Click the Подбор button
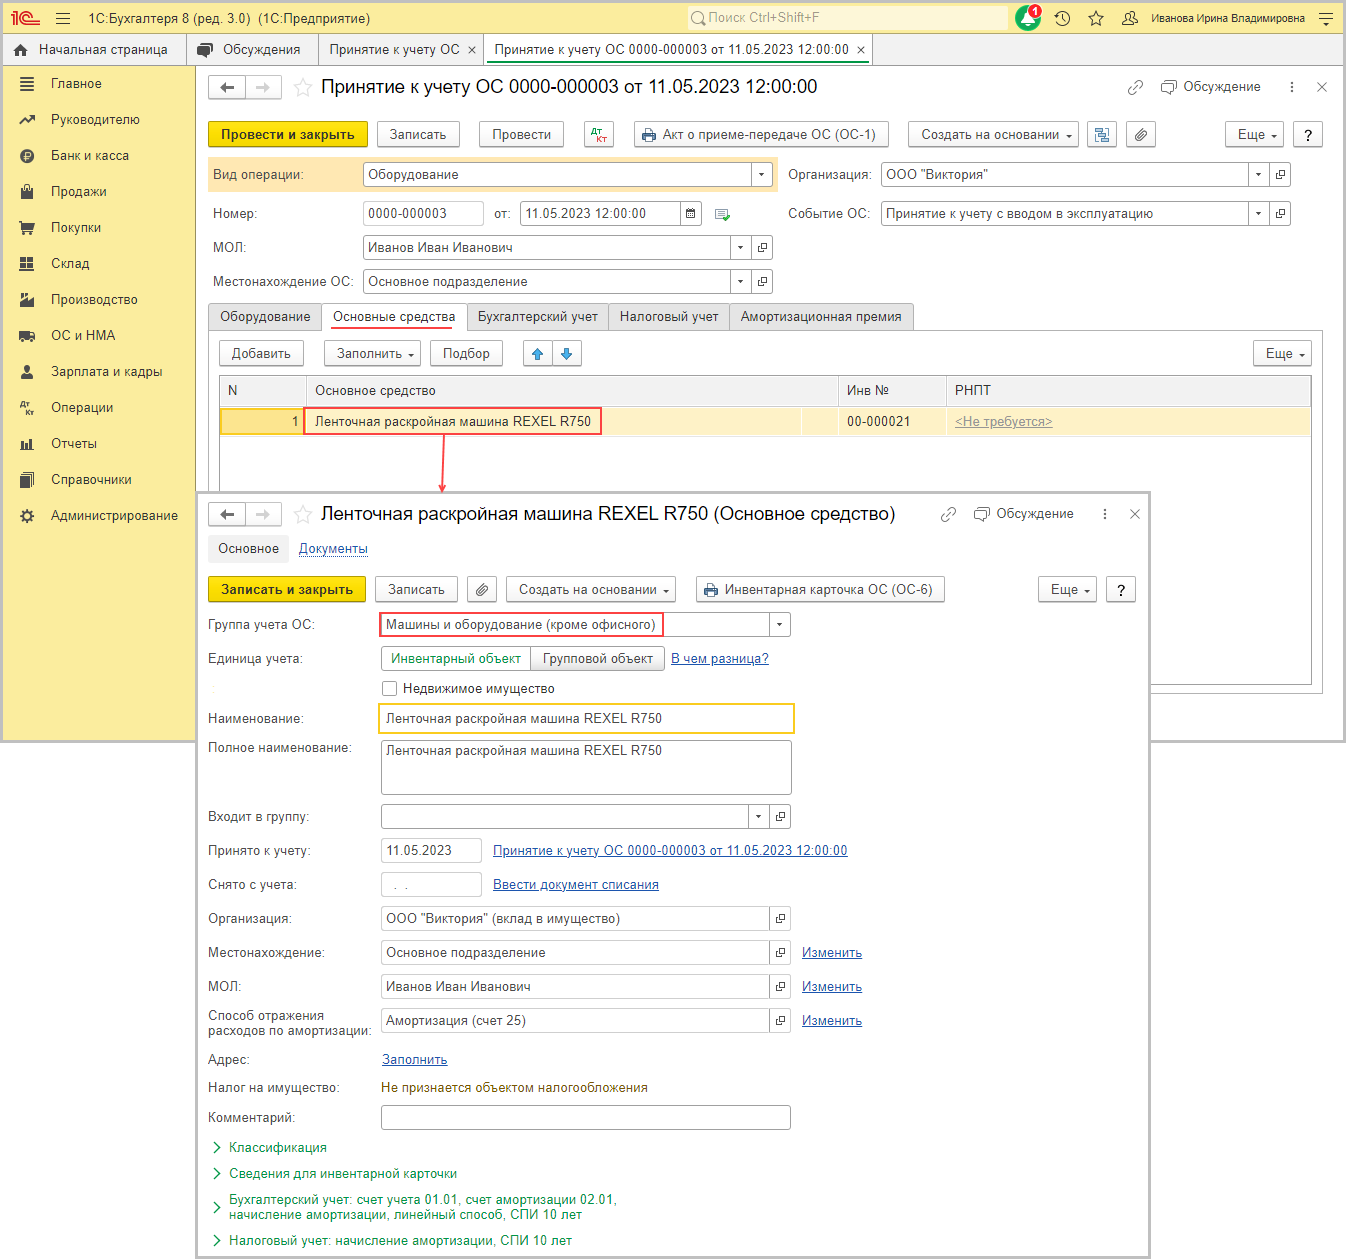The height and width of the screenshot is (1259, 1346). click(466, 354)
